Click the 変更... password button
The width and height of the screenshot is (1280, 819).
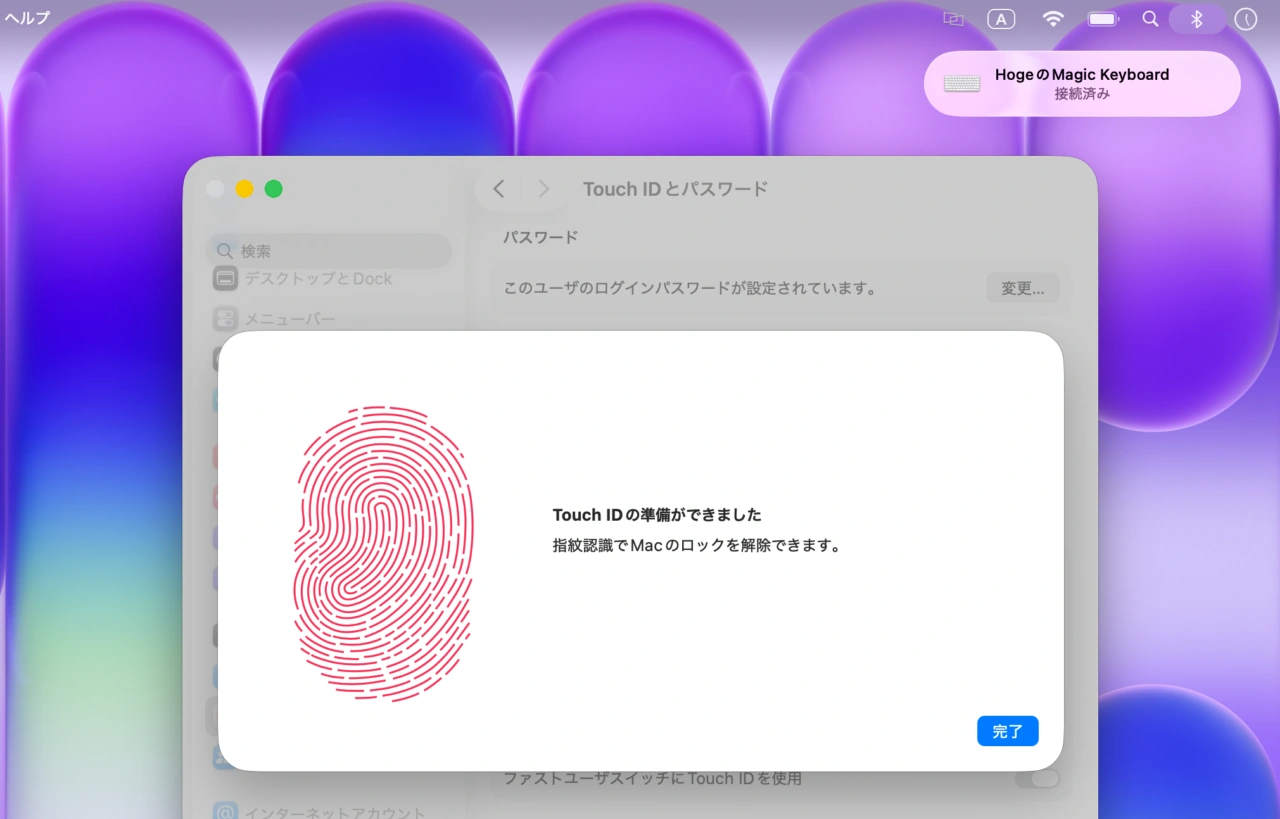tap(1022, 288)
